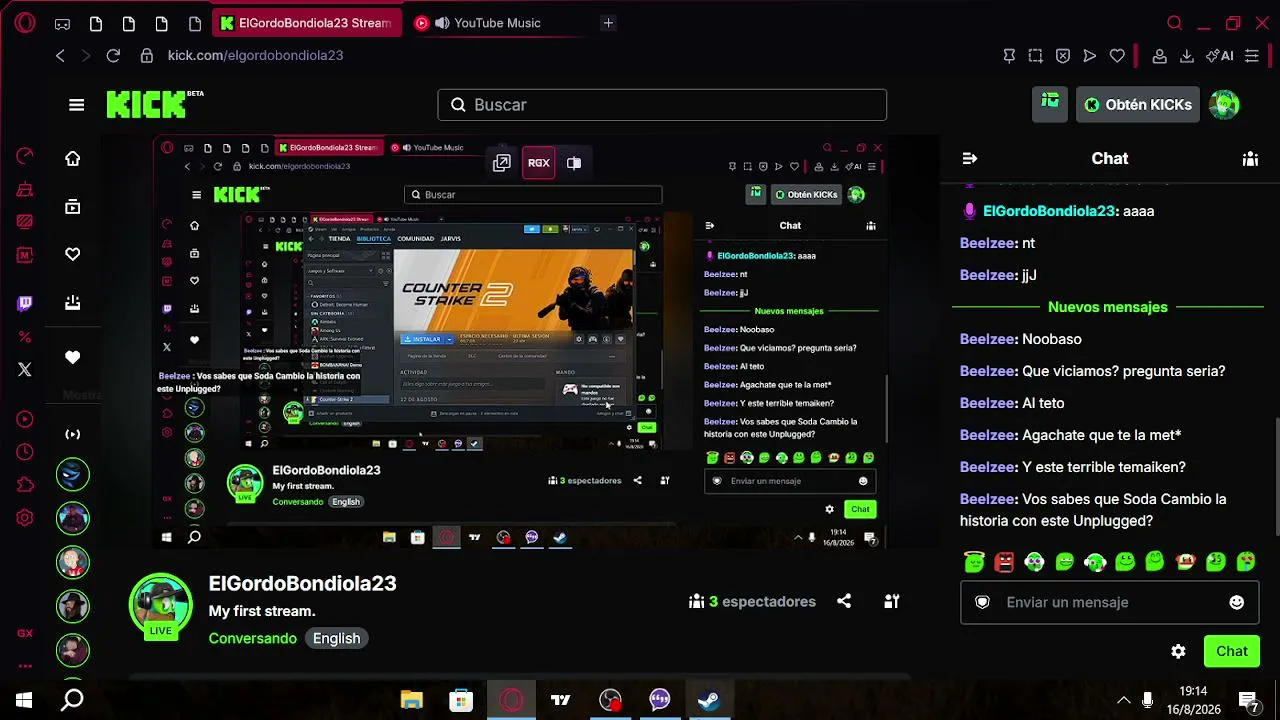The width and height of the screenshot is (1280, 720).
Task: Open the Conversando category link
Action: pyautogui.click(x=253, y=639)
